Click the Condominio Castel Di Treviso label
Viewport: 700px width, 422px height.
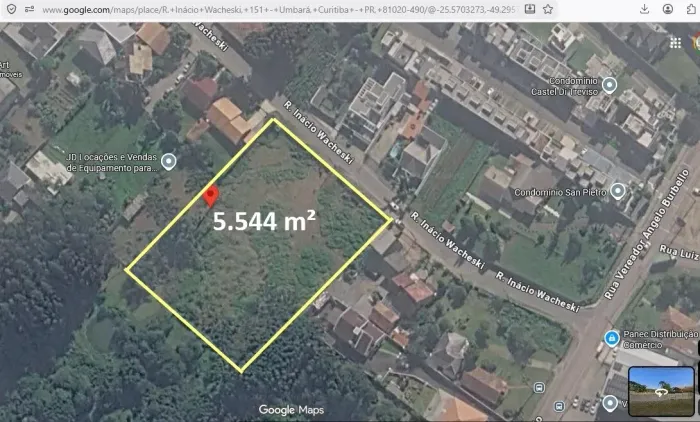coord(564,86)
